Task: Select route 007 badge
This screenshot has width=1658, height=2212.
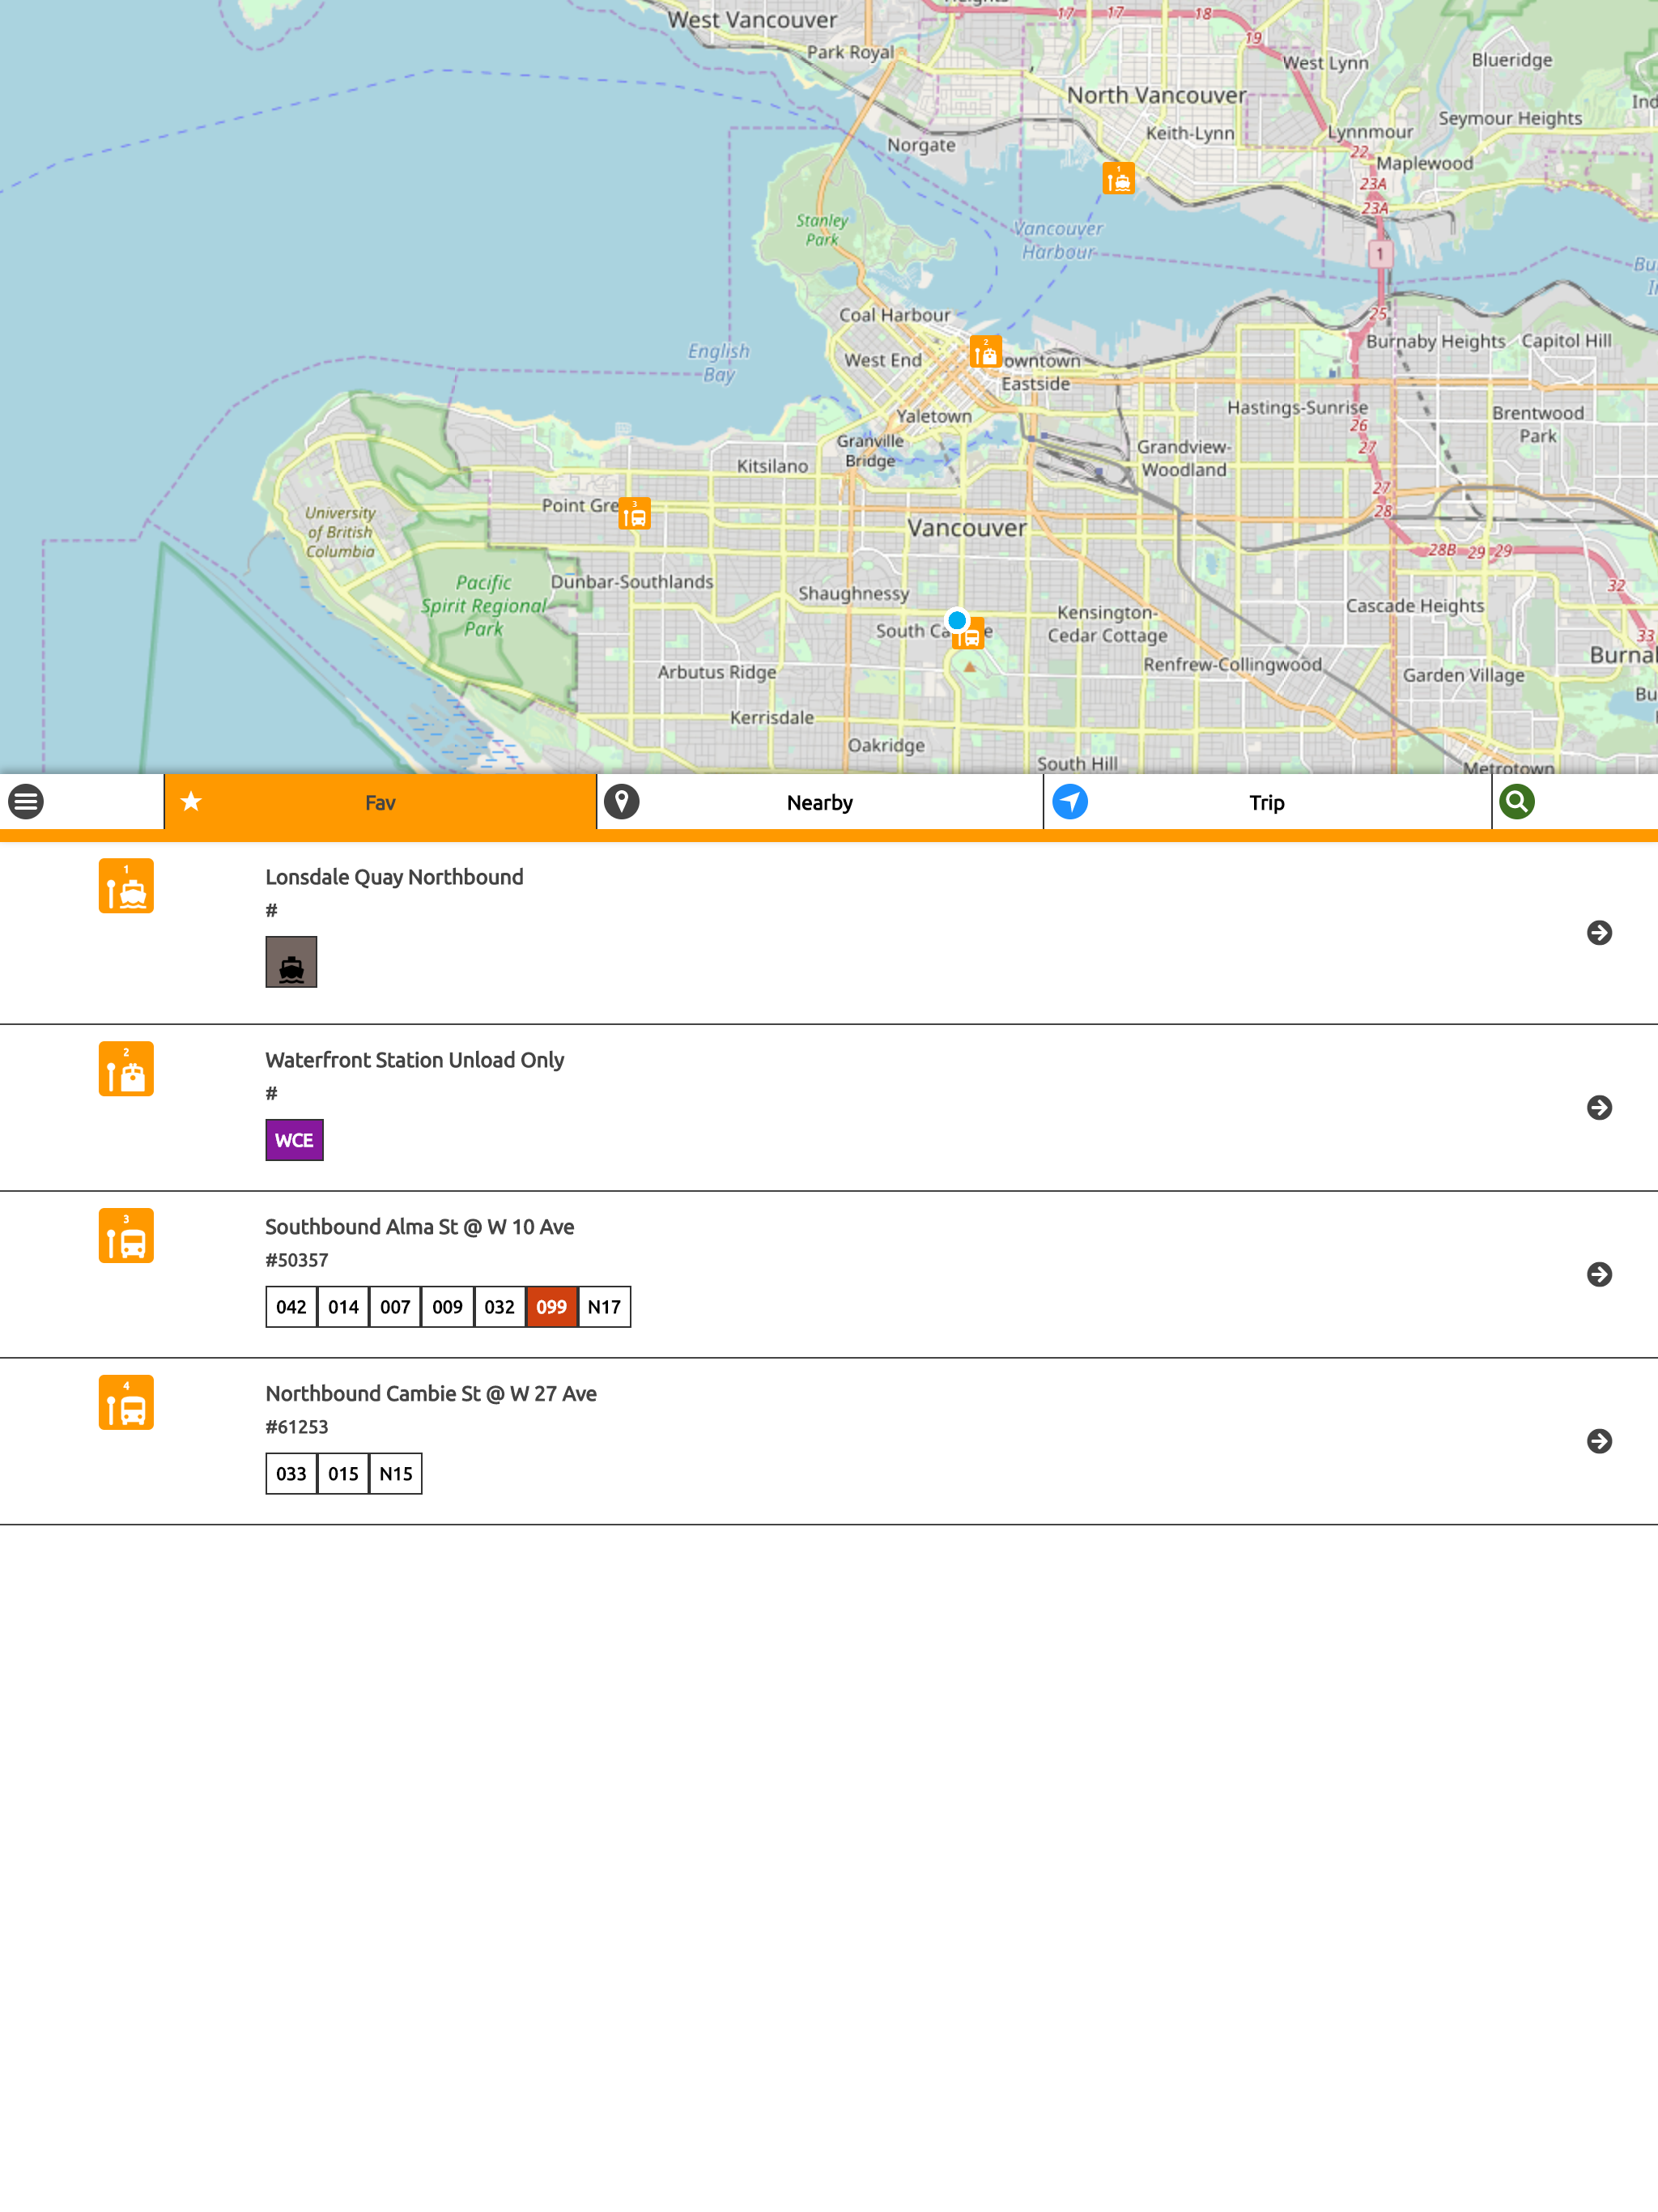Action: pos(395,1307)
